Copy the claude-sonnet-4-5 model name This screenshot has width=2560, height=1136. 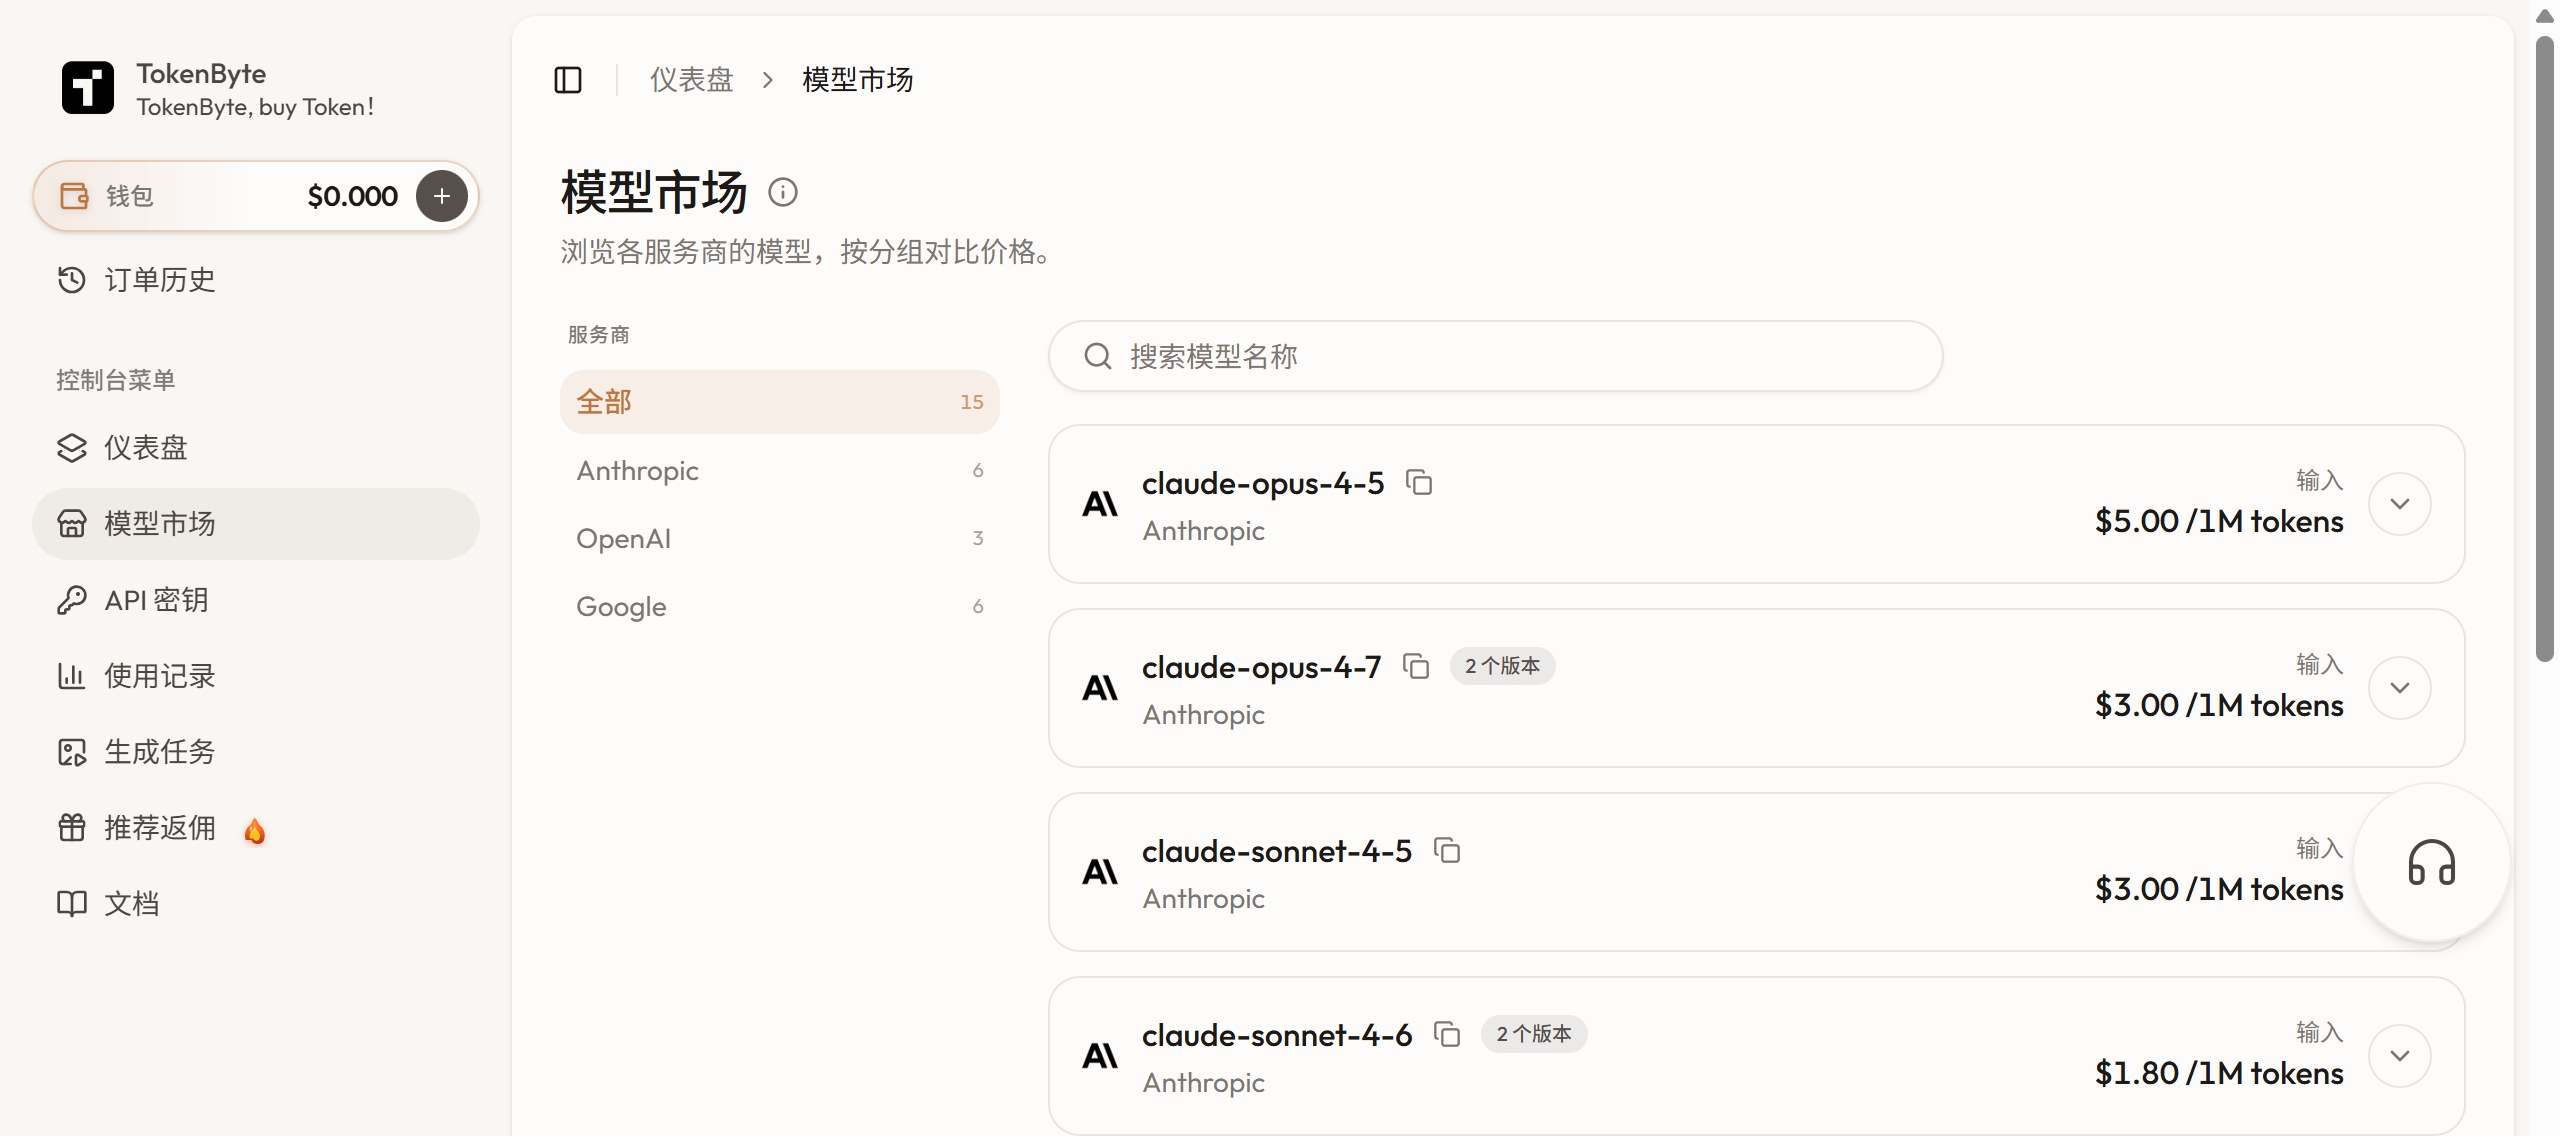coord(1447,851)
